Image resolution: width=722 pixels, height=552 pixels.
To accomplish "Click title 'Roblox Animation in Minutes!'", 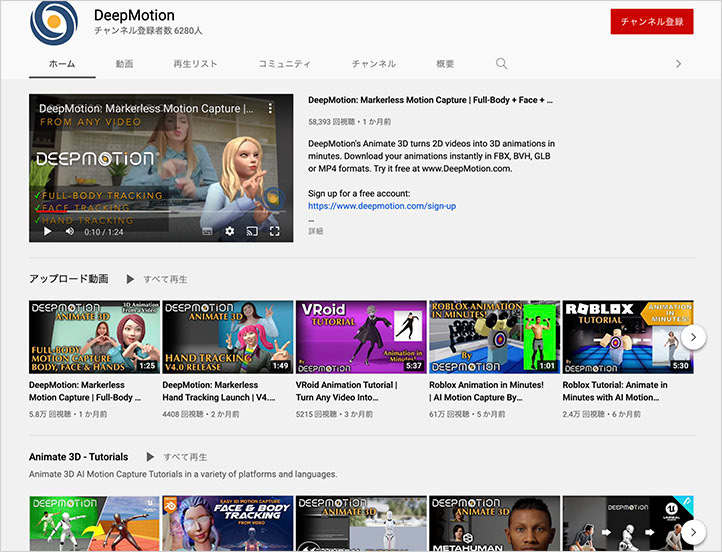I will point(486,391).
